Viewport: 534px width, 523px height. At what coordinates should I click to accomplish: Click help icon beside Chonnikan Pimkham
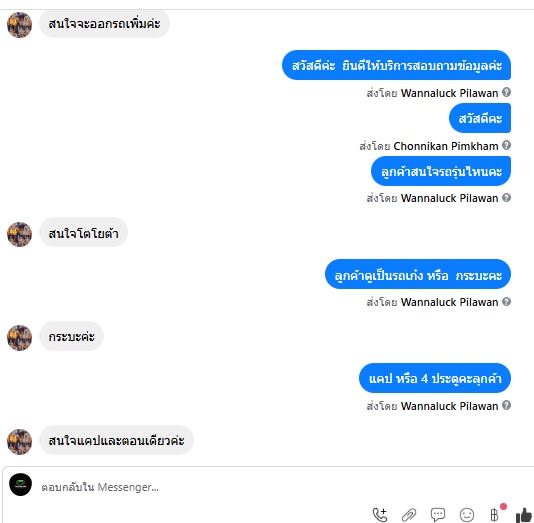506,145
